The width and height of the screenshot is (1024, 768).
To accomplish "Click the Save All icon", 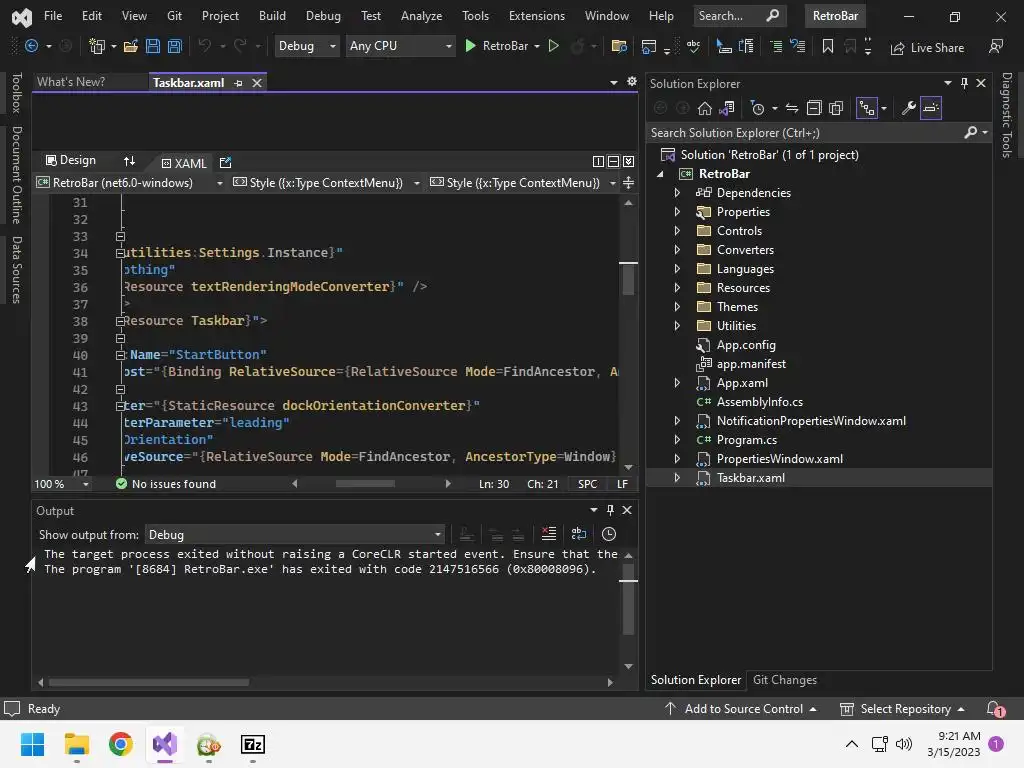I will [x=175, y=46].
